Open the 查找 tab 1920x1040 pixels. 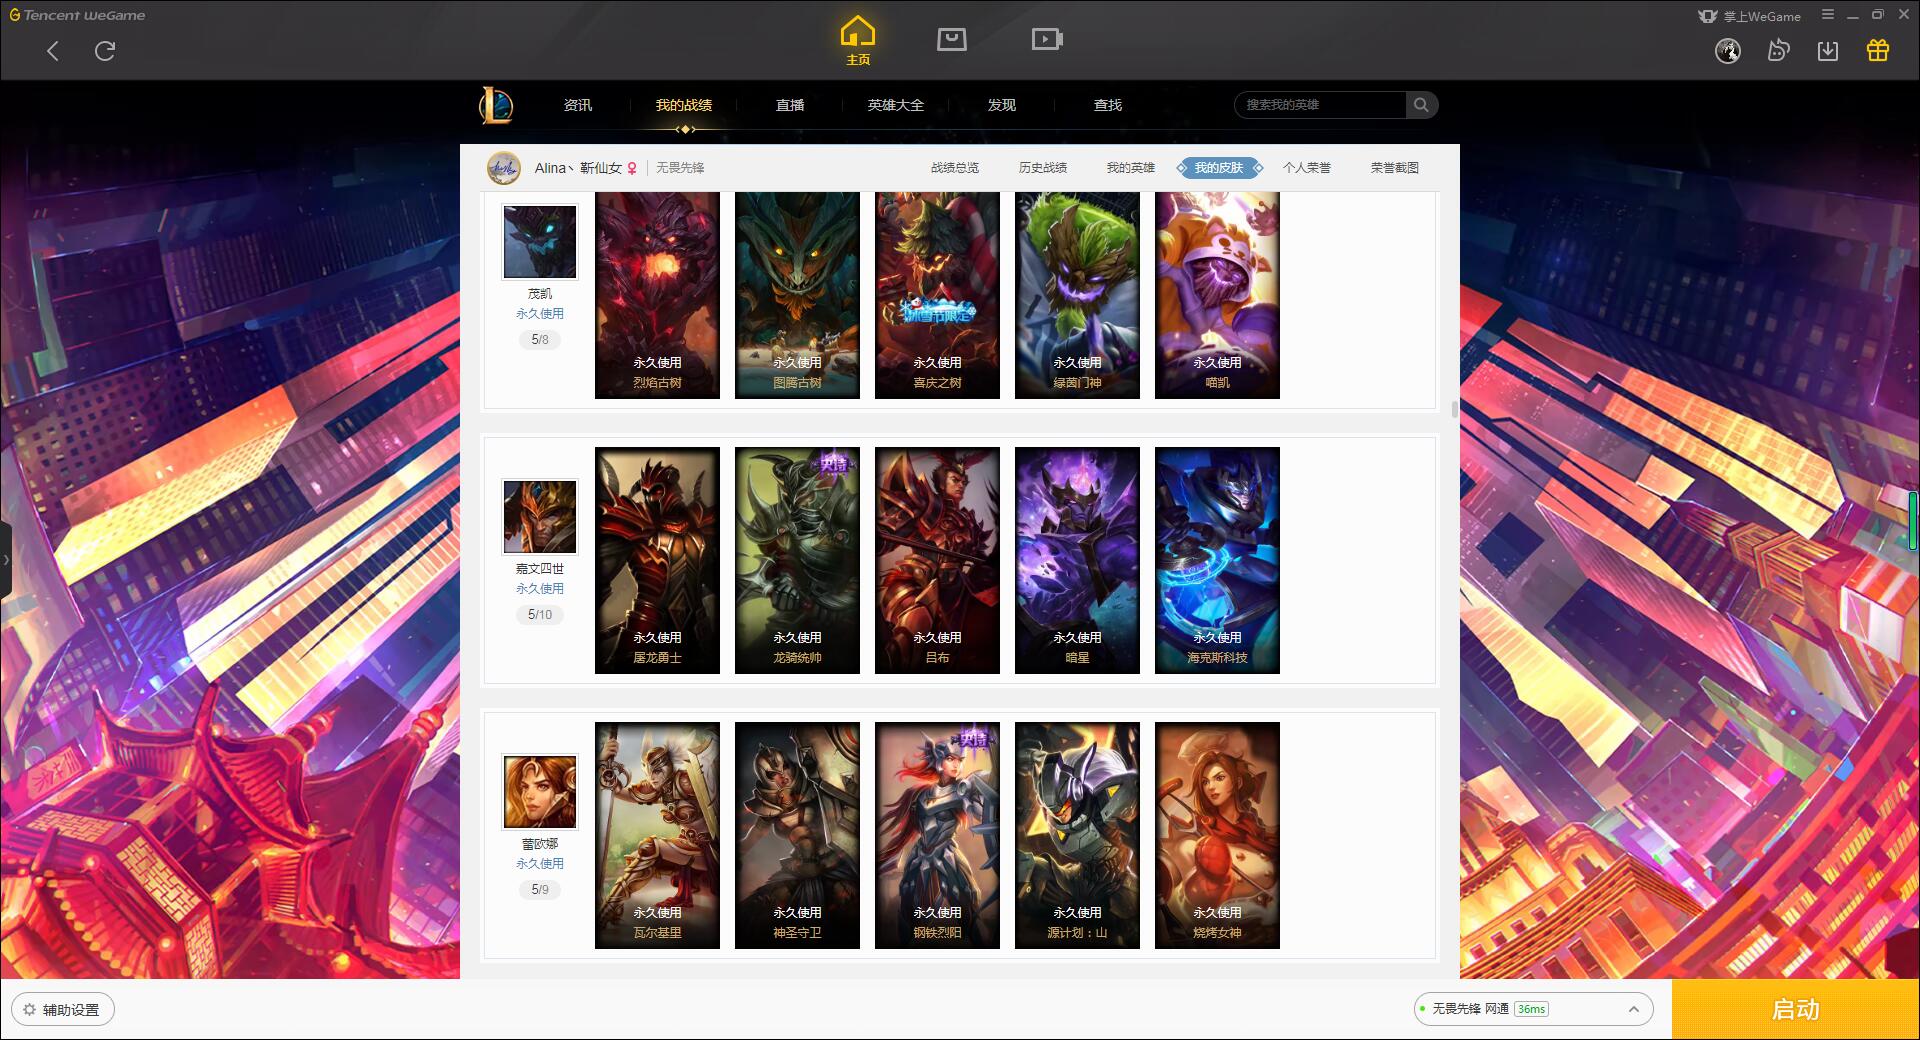tap(1108, 105)
